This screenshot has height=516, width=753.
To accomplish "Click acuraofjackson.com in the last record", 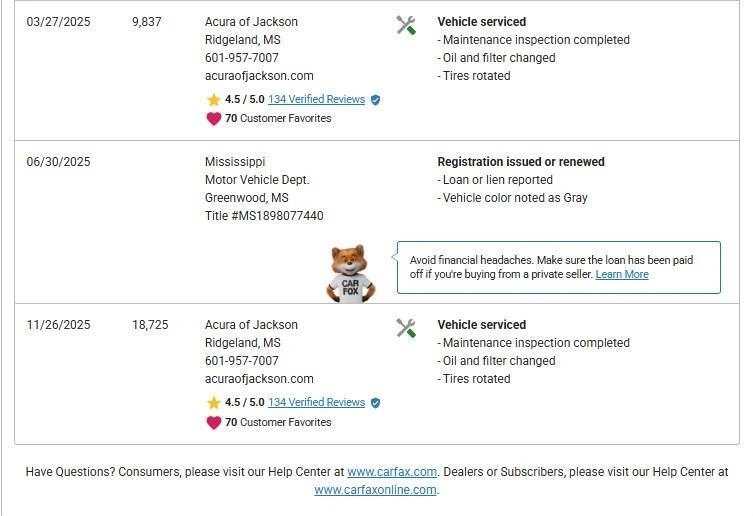I will 259,379.
